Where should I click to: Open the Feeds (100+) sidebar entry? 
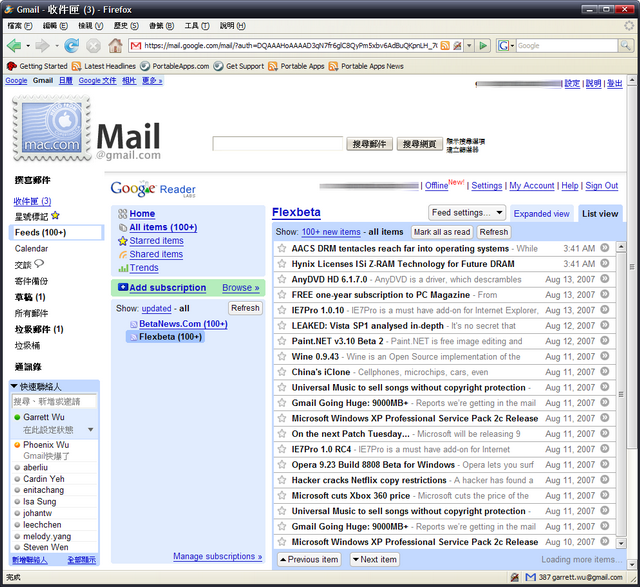point(56,232)
